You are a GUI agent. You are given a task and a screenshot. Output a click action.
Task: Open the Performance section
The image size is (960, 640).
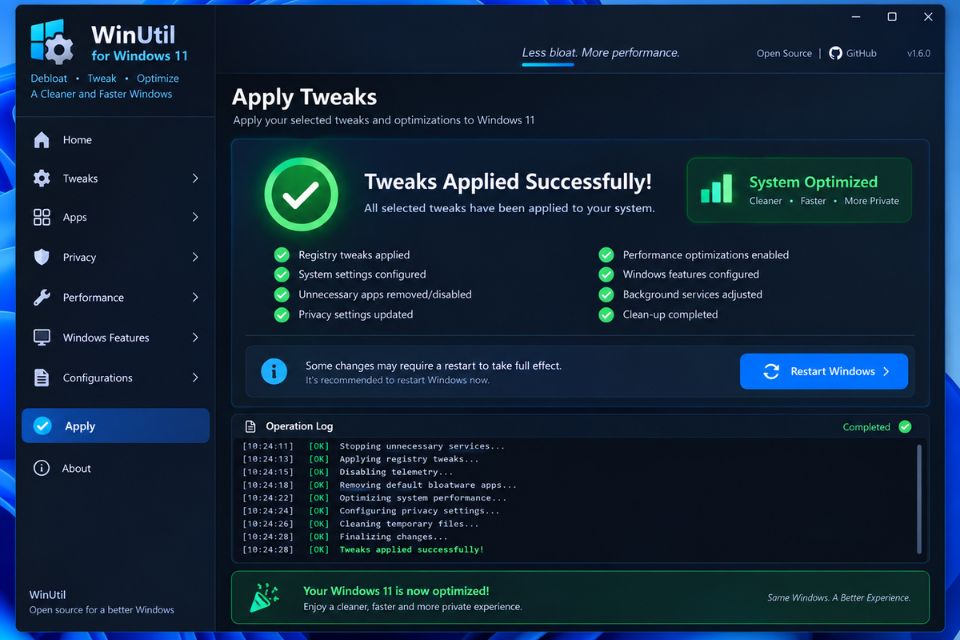(116, 297)
